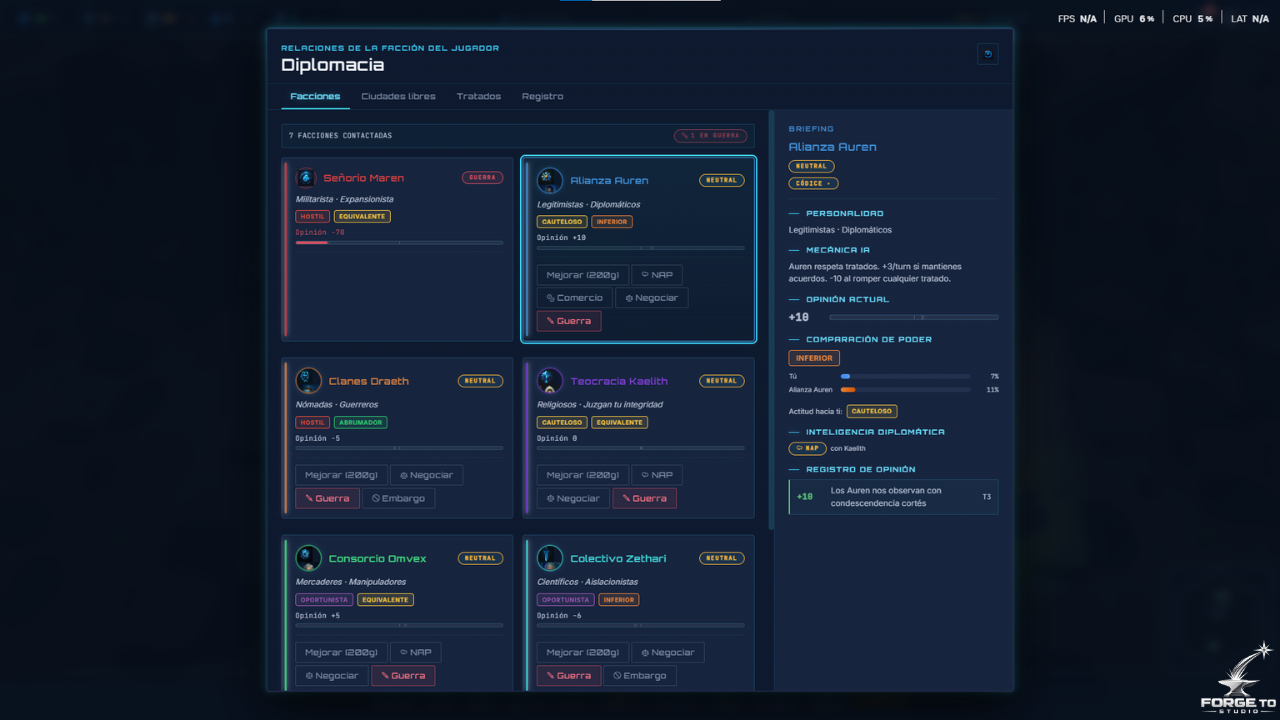Click the refresh icon beside the Diplomacia title
Screen dimensions: 1280x720
point(988,54)
